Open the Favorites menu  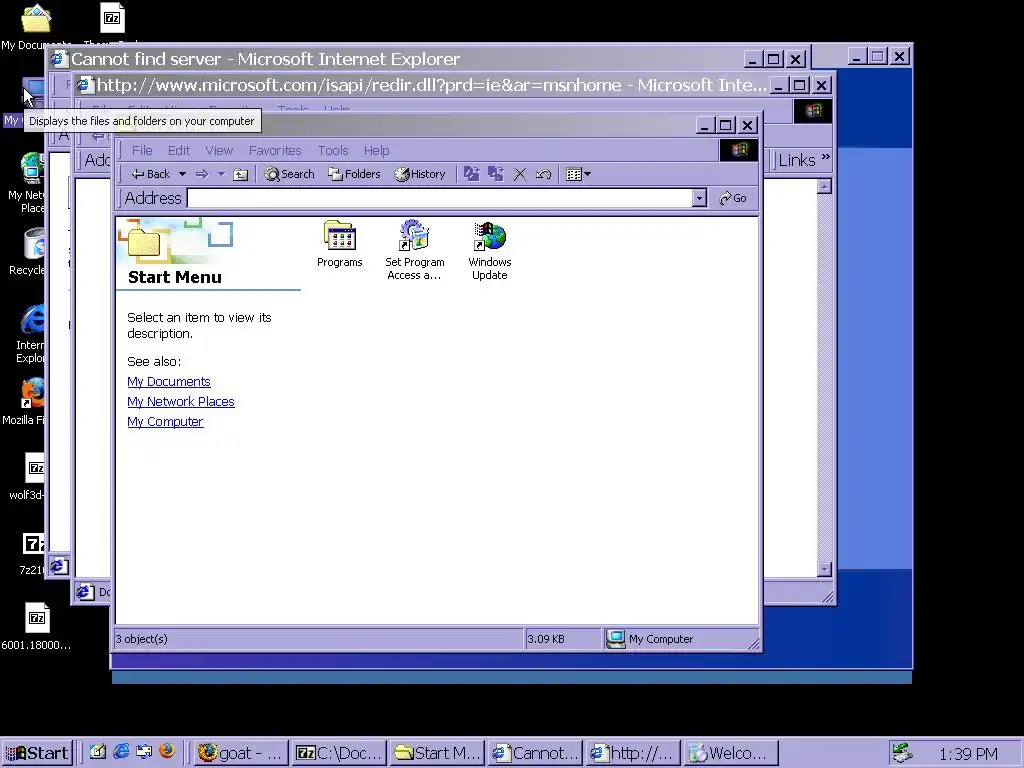pyautogui.click(x=275, y=150)
